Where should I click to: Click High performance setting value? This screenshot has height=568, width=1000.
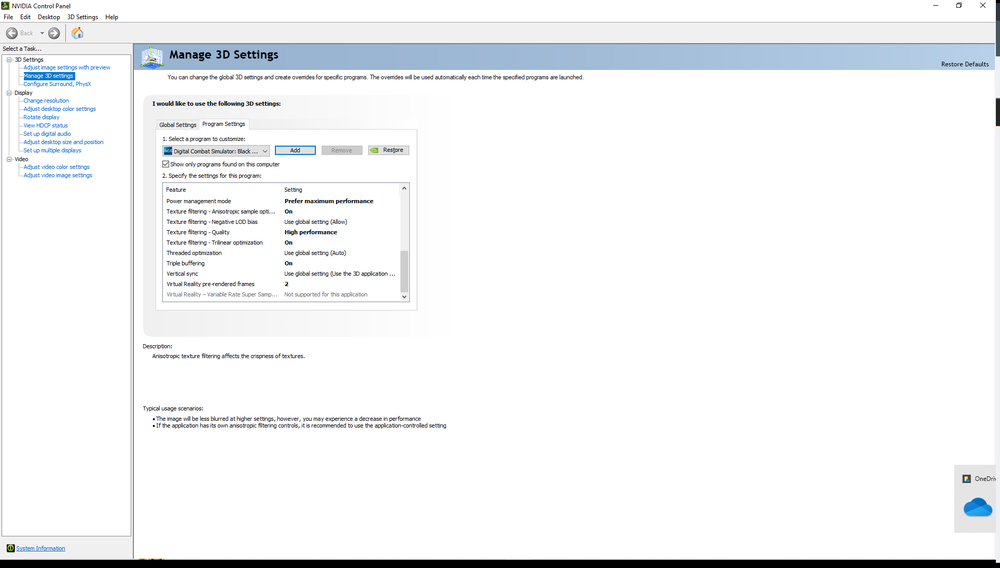pyautogui.click(x=311, y=233)
